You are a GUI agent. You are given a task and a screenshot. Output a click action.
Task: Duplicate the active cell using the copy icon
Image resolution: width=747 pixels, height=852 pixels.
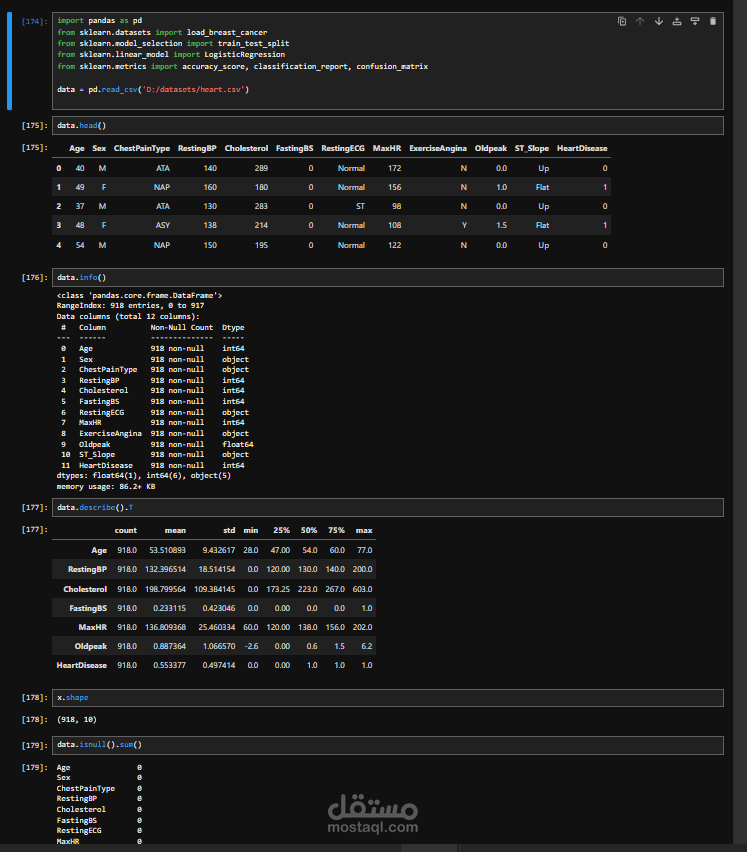622,21
